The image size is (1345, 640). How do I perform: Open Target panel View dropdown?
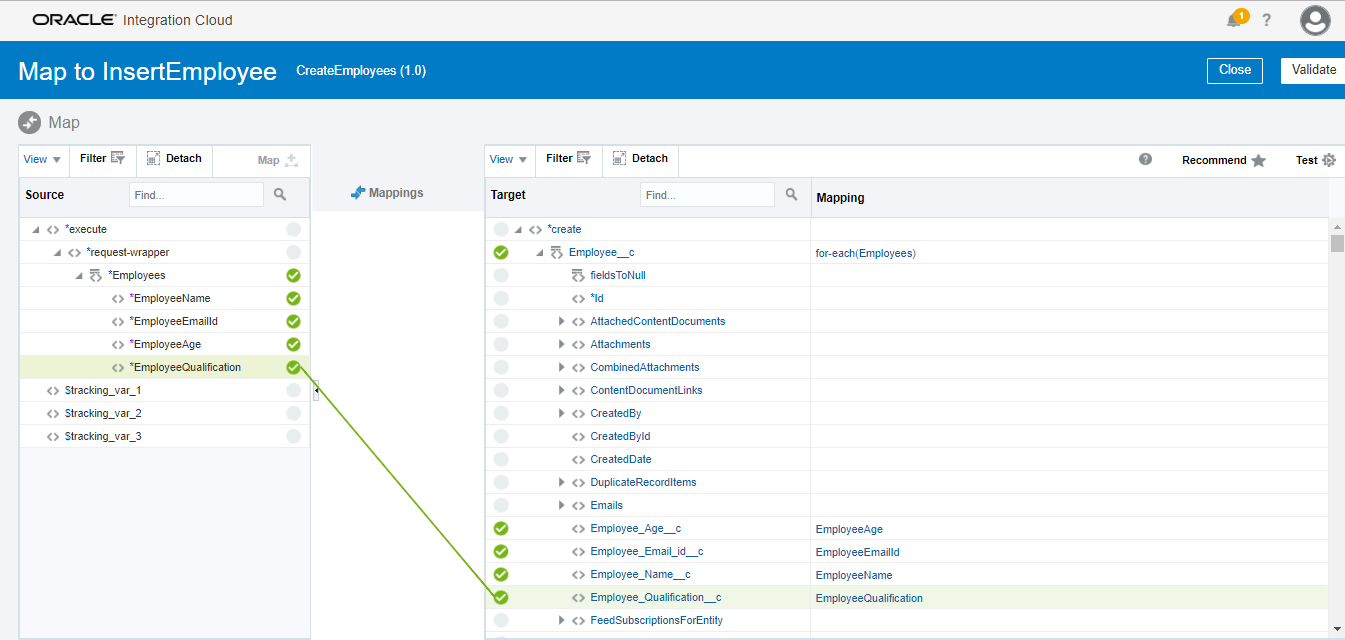point(509,159)
